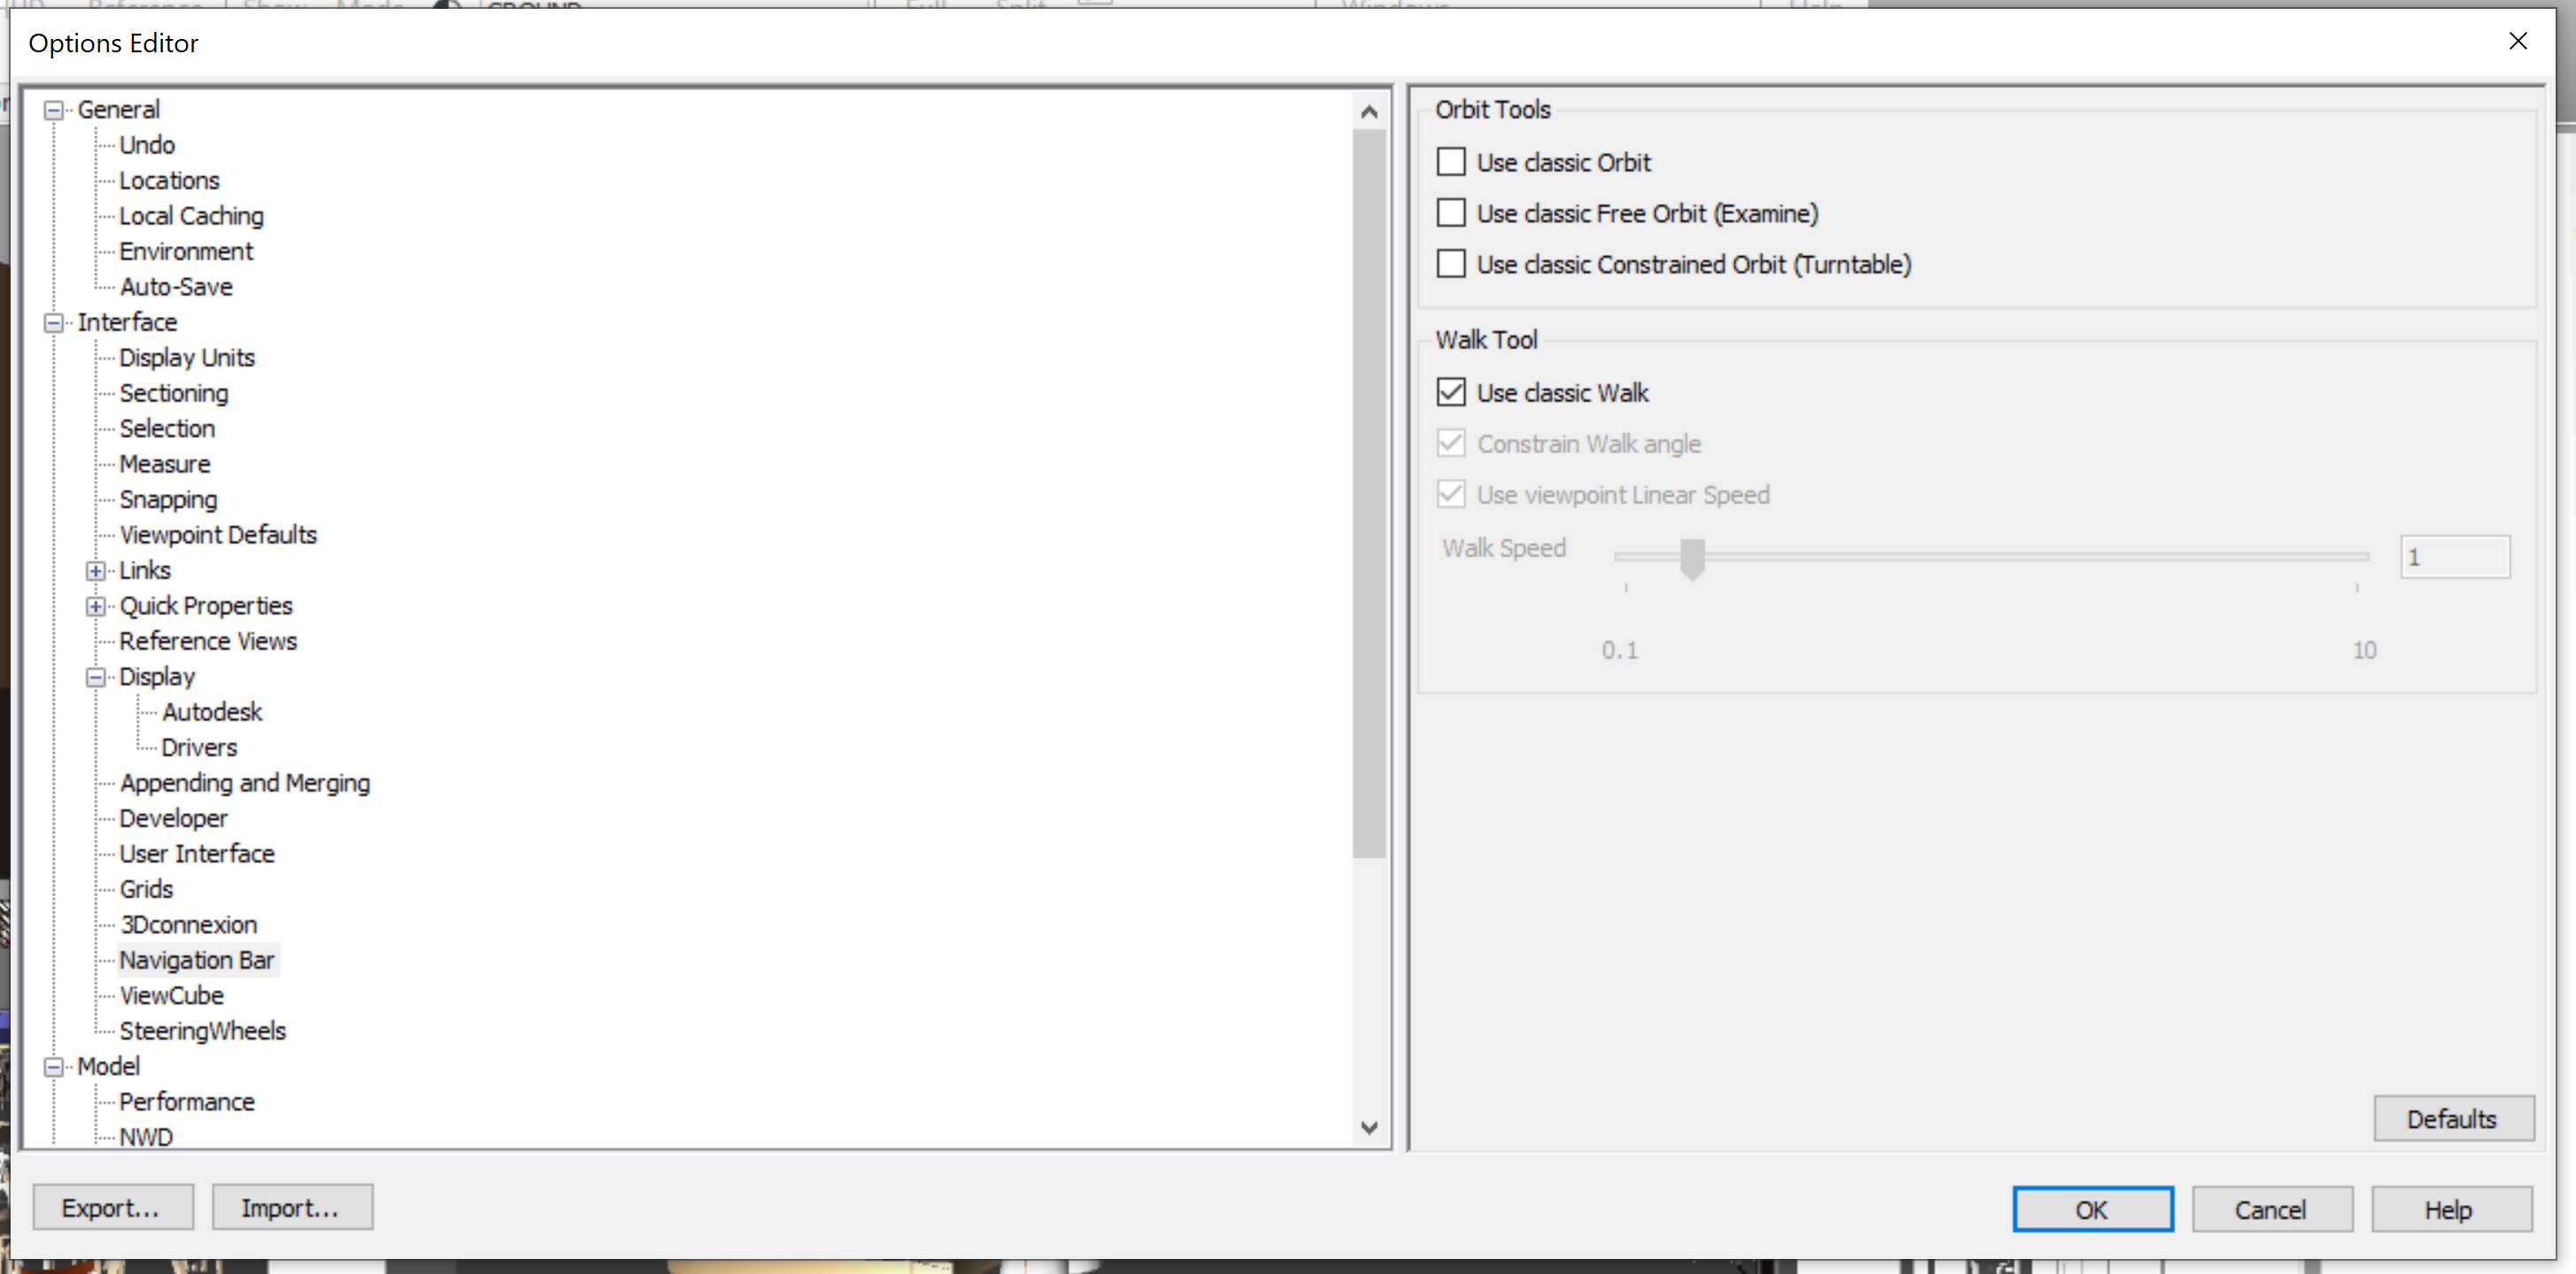Image resolution: width=2576 pixels, height=1274 pixels.
Task: Select Viewpoint Defaults tree item
Action: (218, 535)
